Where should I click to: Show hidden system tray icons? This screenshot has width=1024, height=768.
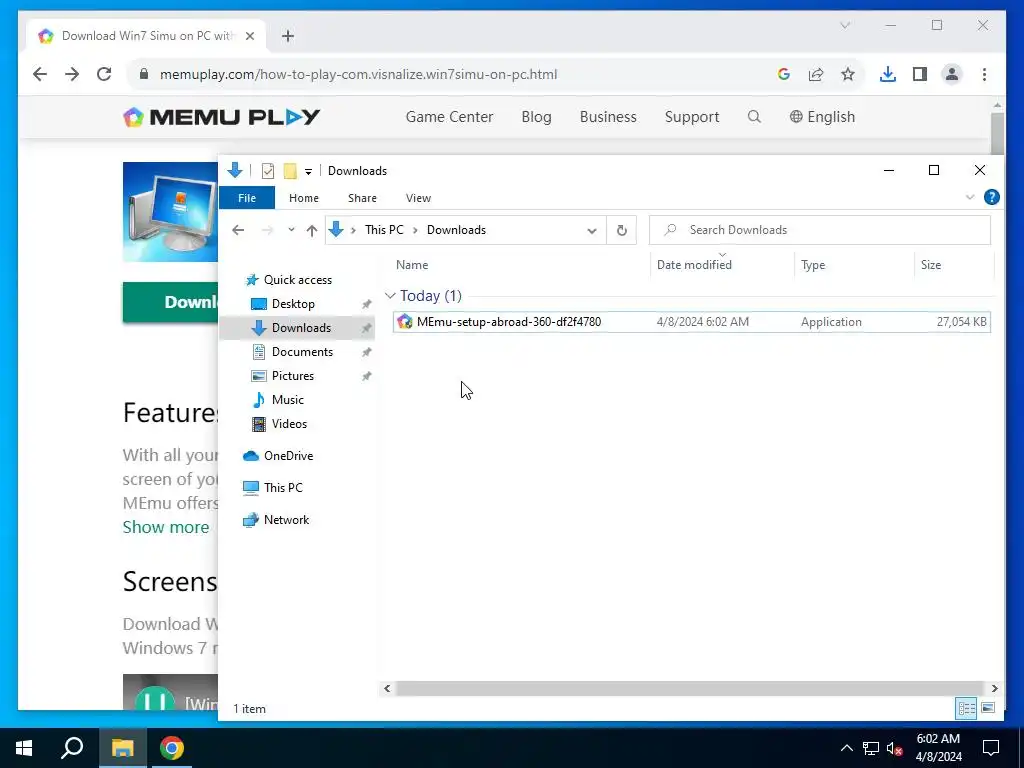tap(846, 748)
